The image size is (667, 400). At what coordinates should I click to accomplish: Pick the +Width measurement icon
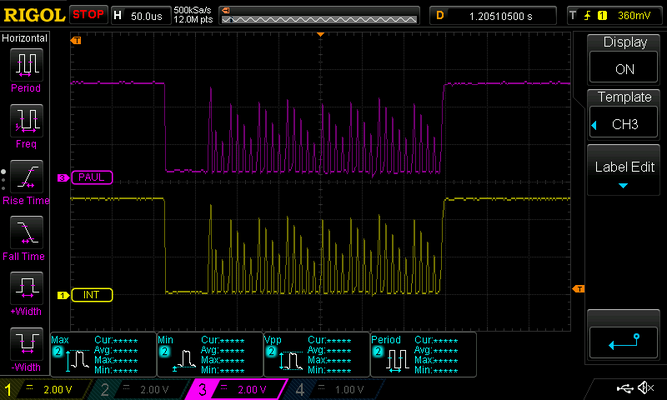pos(27,290)
